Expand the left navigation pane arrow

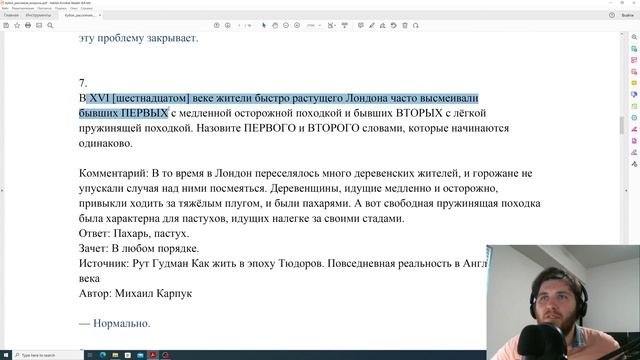point(2,190)
